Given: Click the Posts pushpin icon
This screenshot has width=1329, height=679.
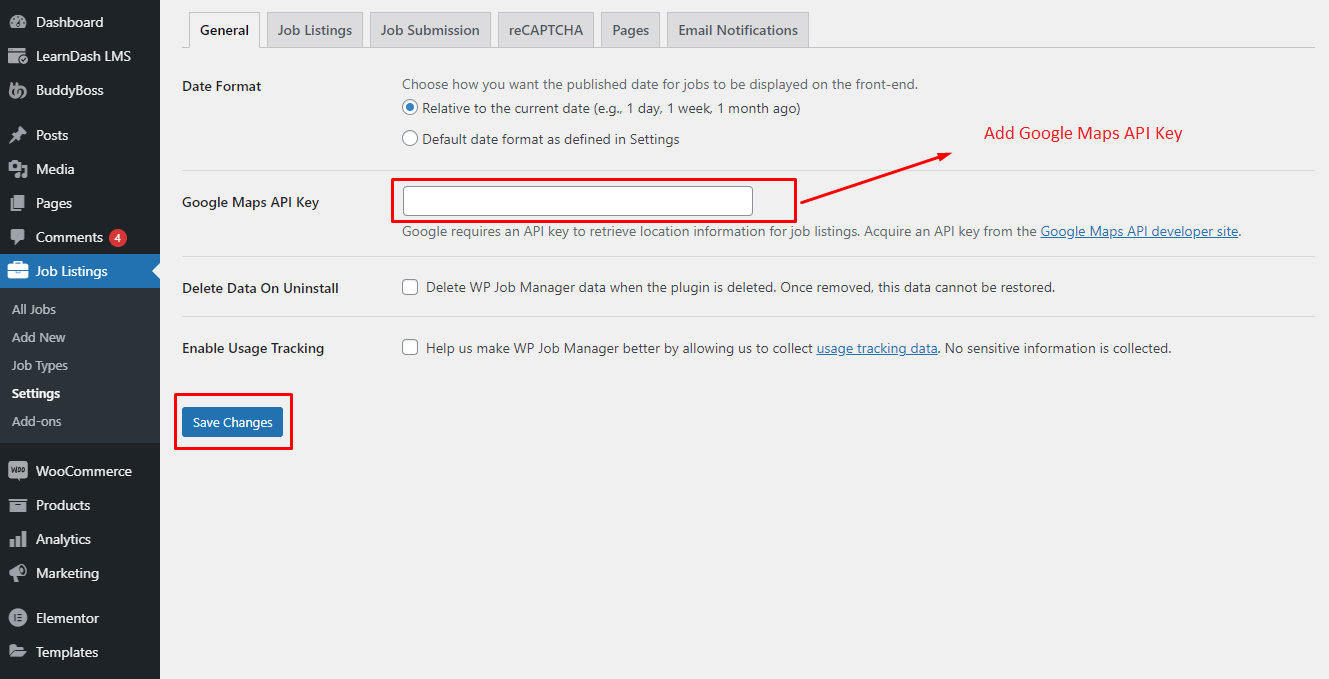Looking at the screenshot, I should point(18,135).
